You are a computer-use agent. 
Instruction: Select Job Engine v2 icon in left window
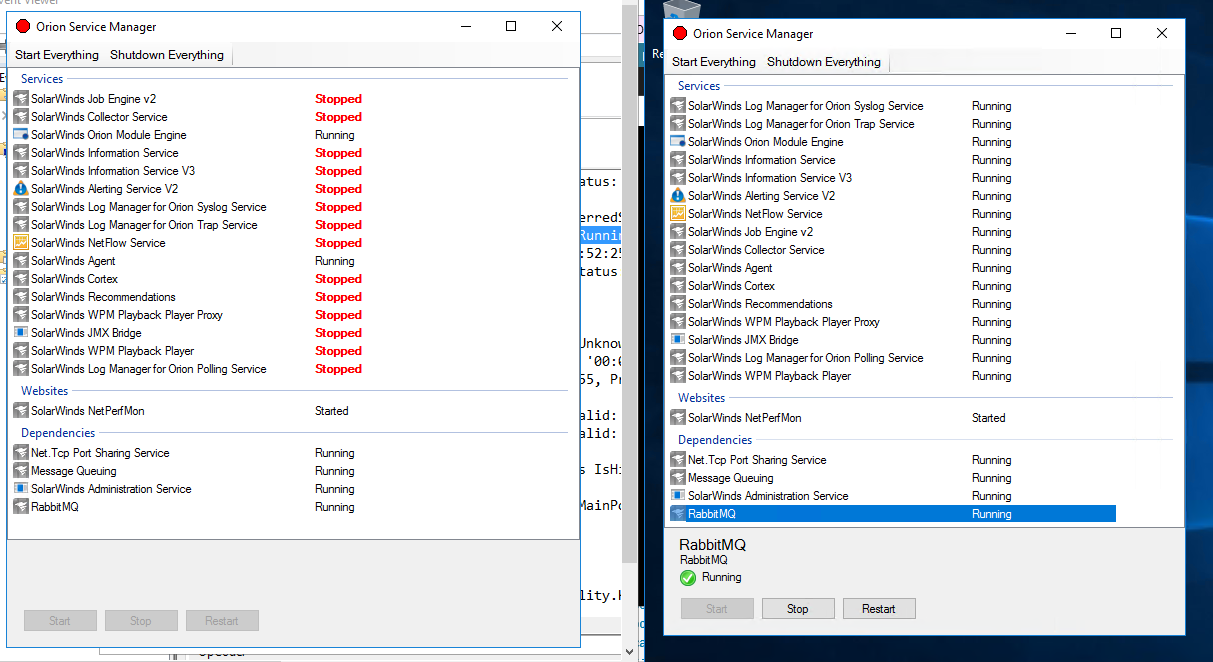[x=21, y=99]
